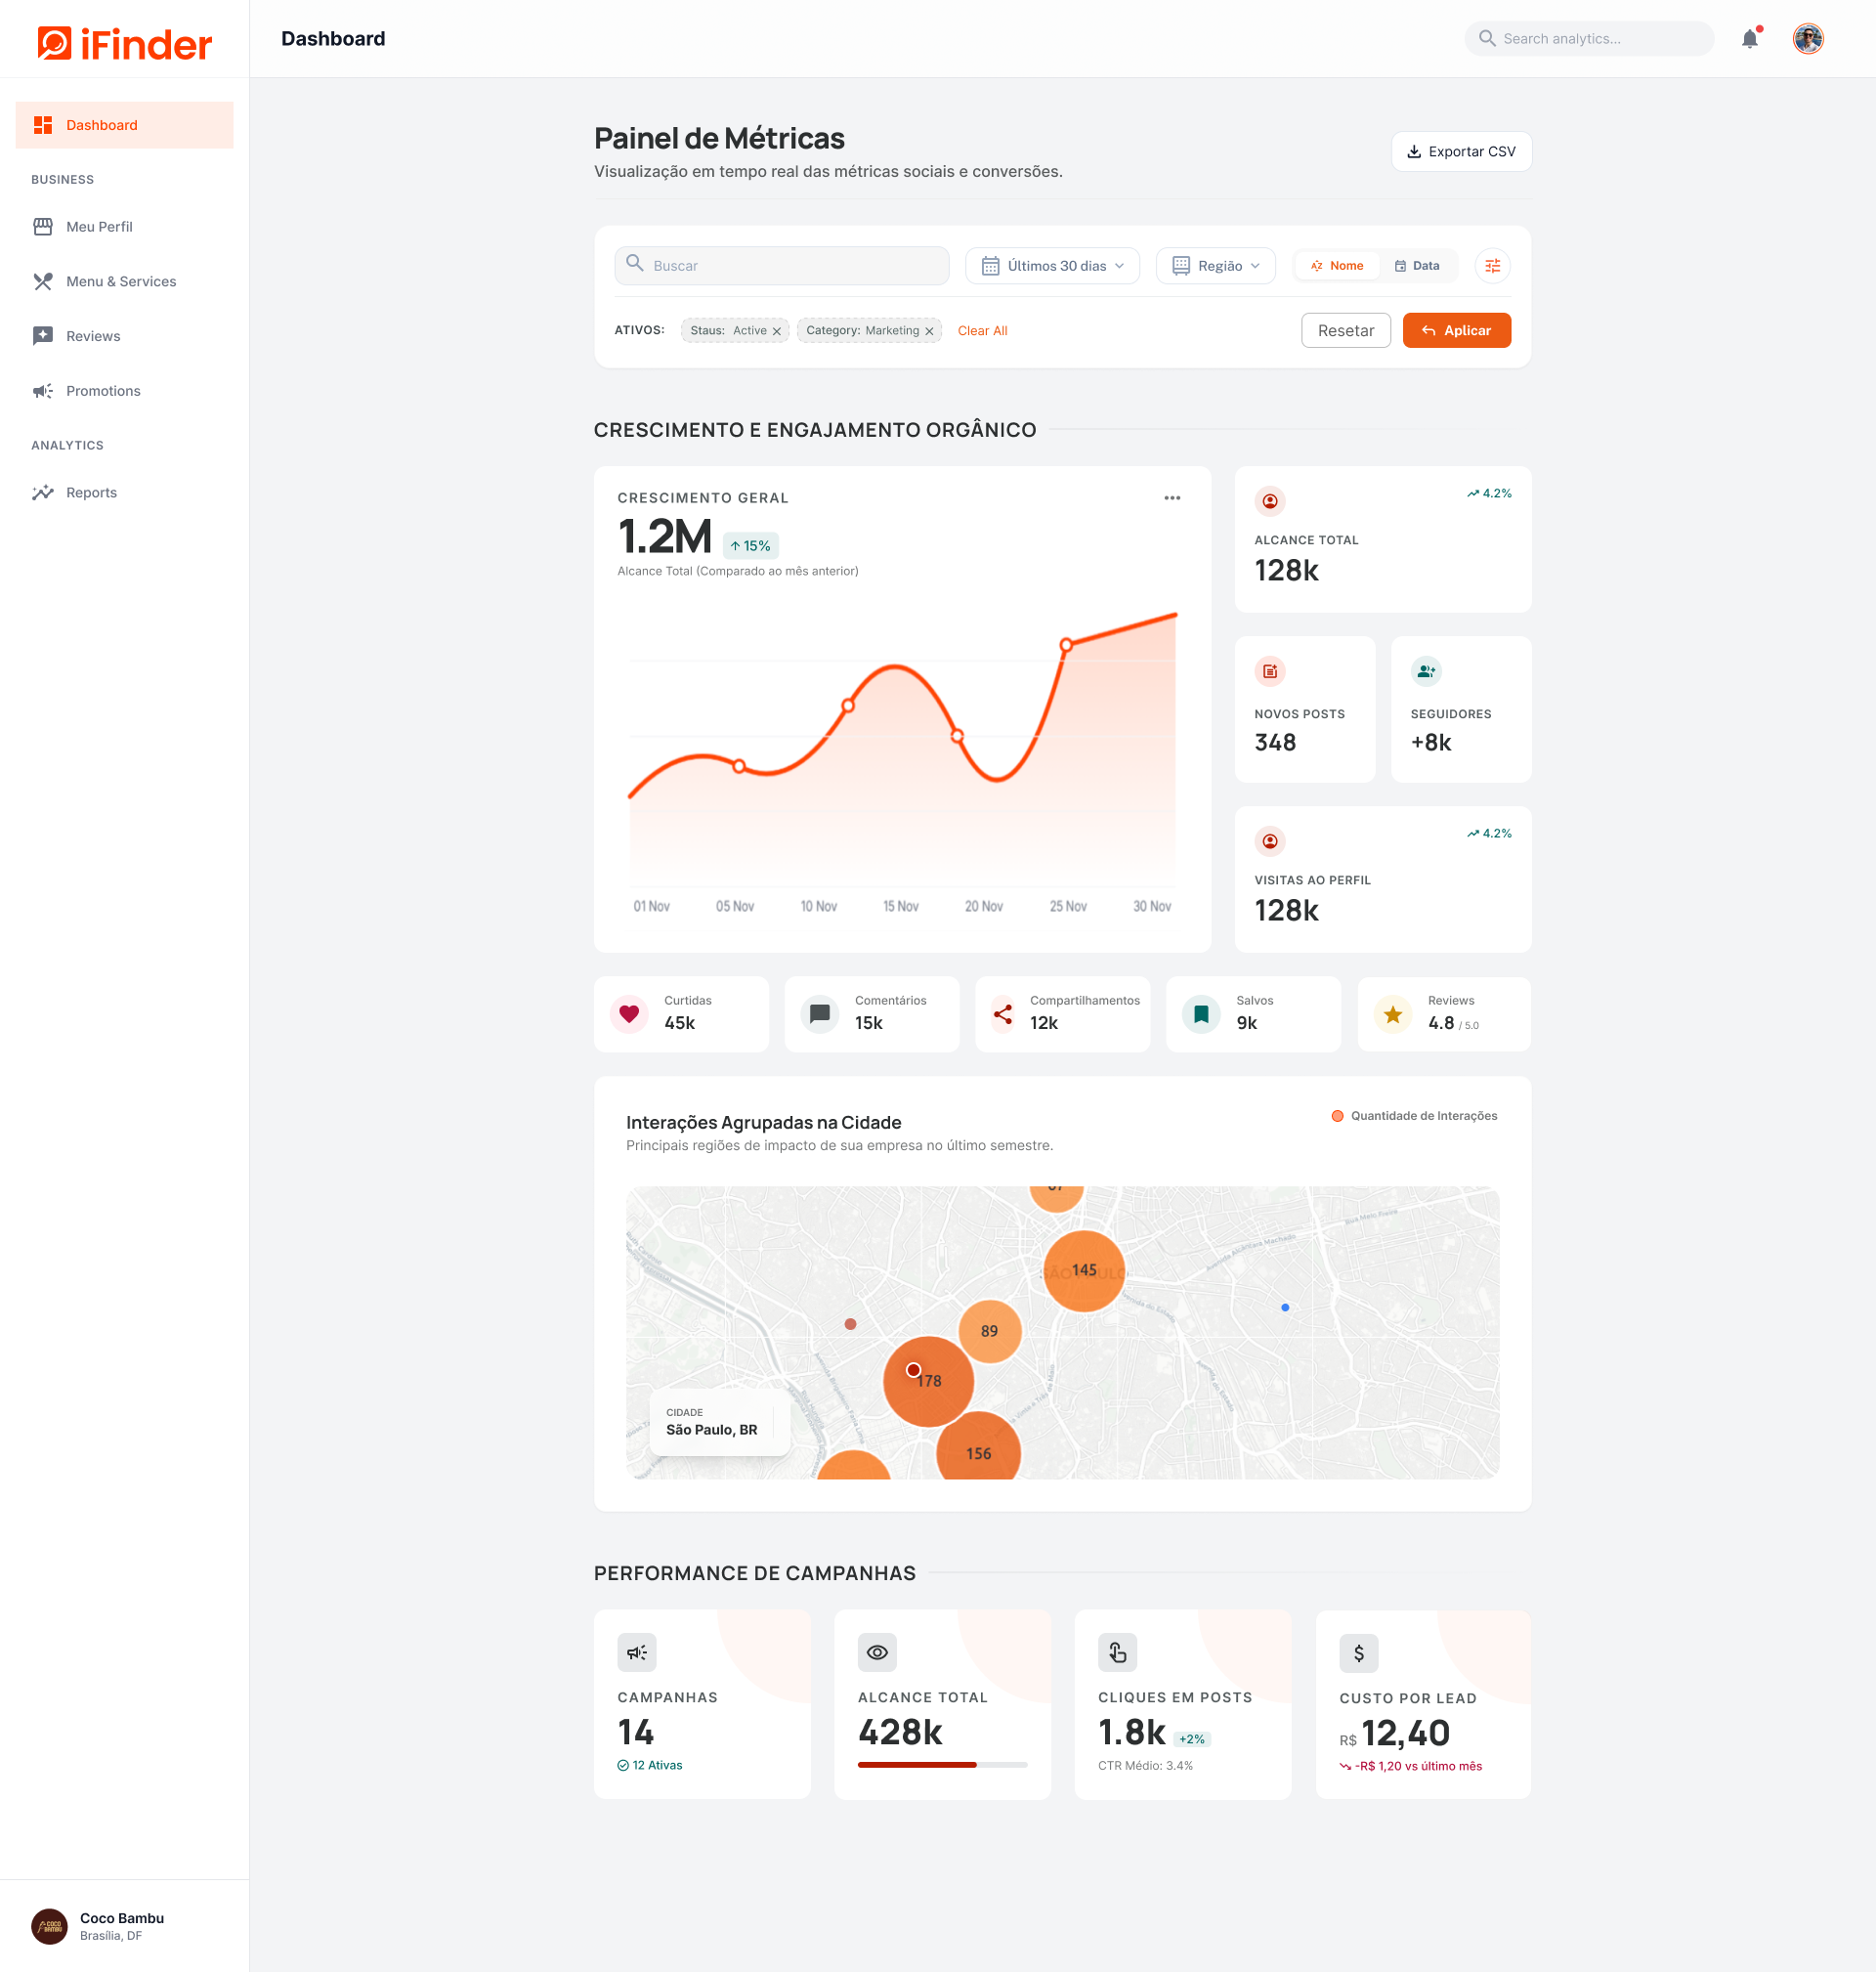Open the Promotions section

pyautogui.click(x=125, y=391)
